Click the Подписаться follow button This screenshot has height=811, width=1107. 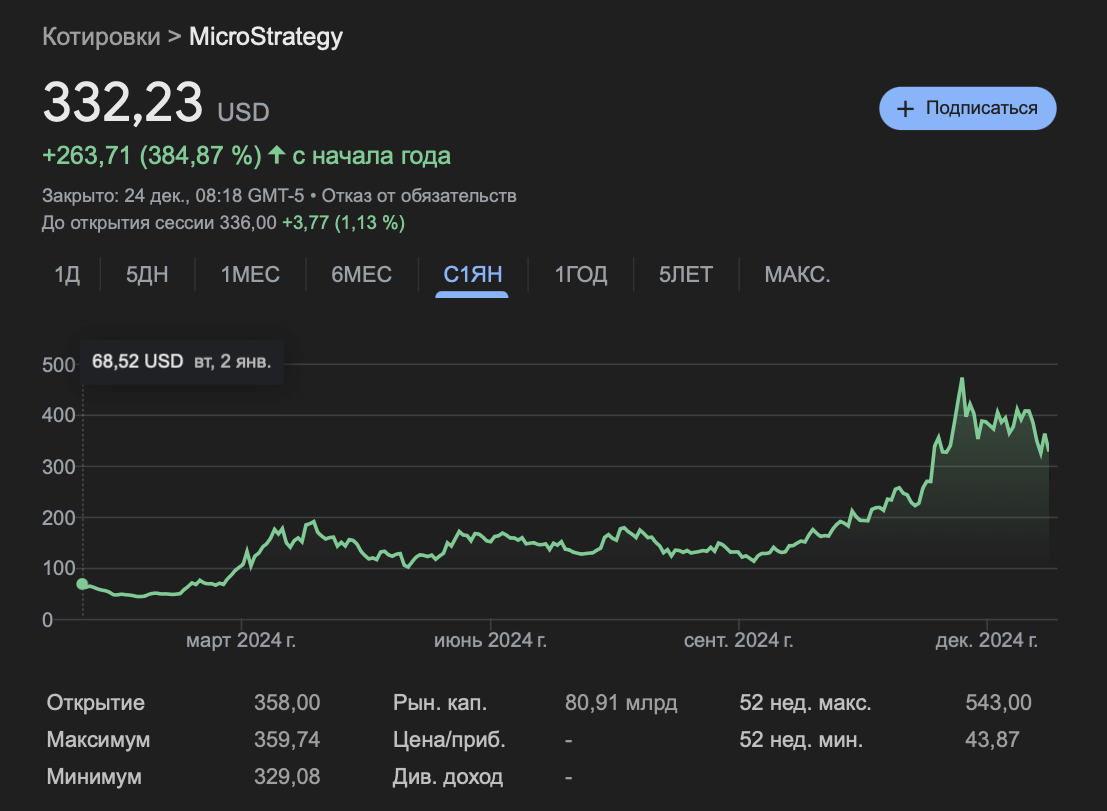pos(967,108)
